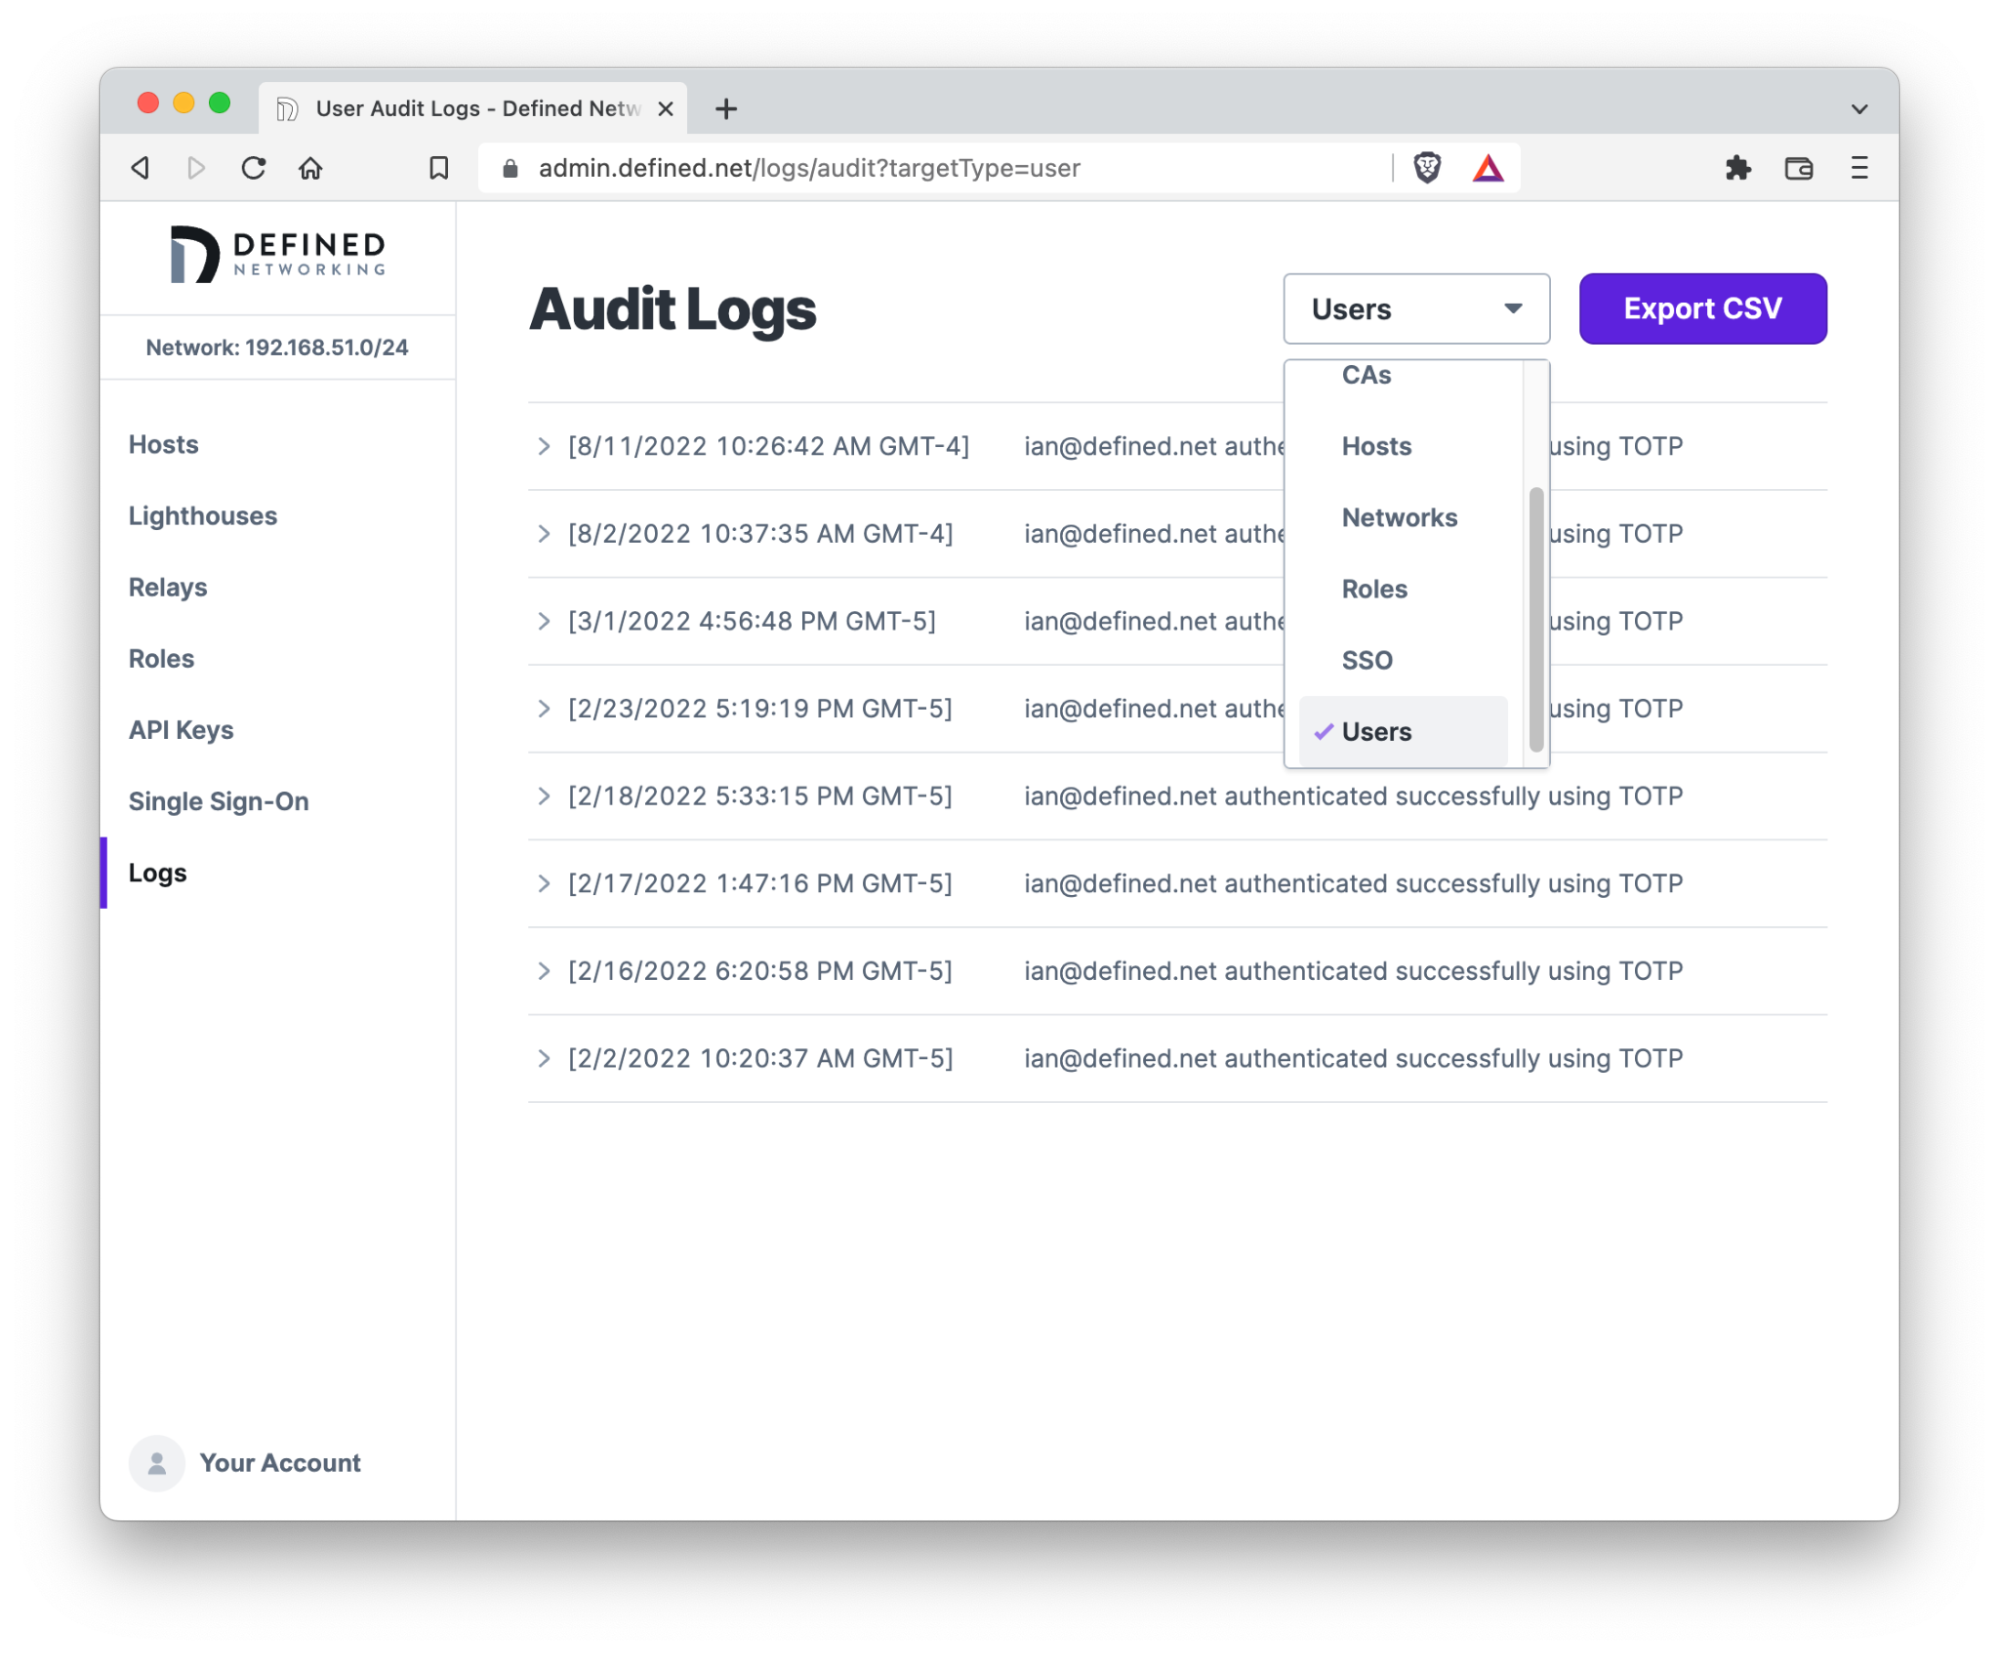The width and height of the screenshot is (1999, 1653).
Task: Expand the 2/18/2022 log entry
Action: [x=545, y=795]
